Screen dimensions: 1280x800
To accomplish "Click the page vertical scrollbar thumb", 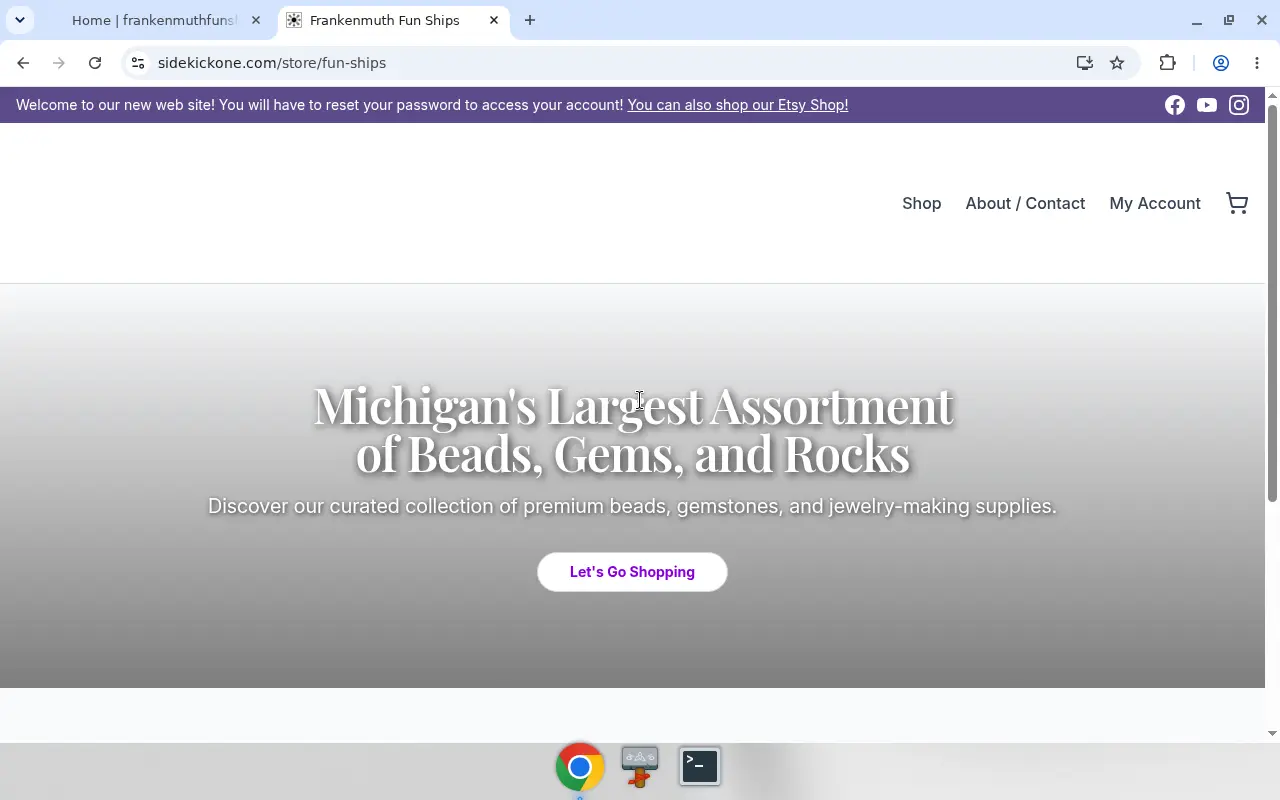I will pyautogui.click(x=1272, y=302).
